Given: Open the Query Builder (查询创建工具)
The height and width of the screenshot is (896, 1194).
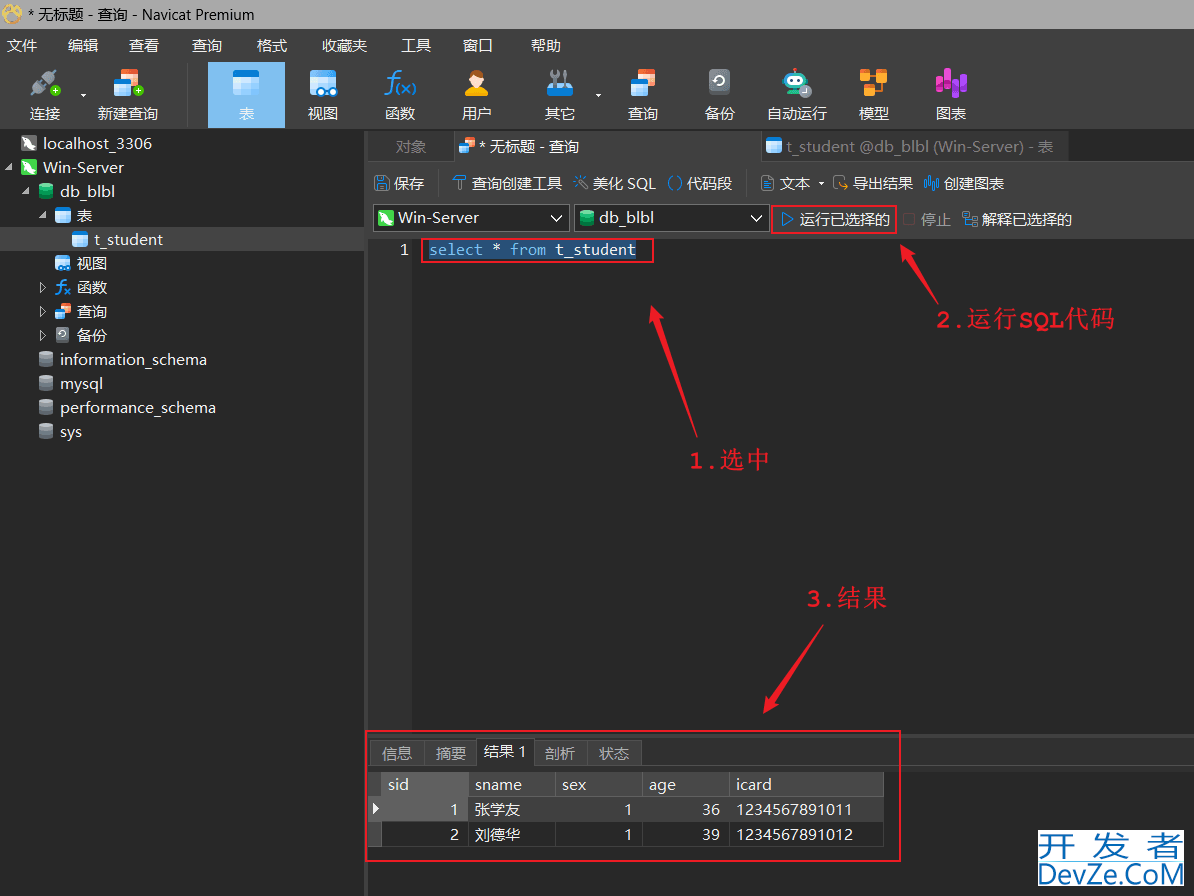Looking at the screenshot, I should coord(507,183).
